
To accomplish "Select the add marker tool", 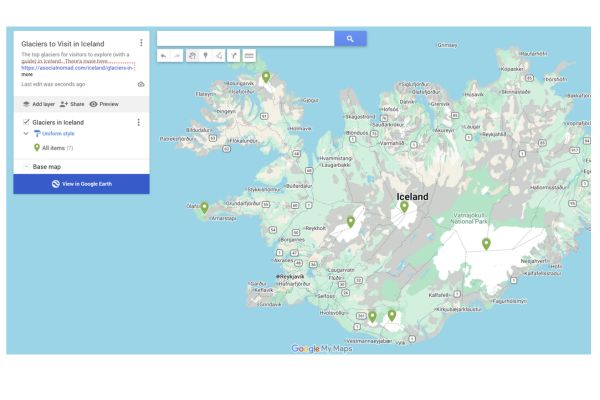I will coord(205,56).
